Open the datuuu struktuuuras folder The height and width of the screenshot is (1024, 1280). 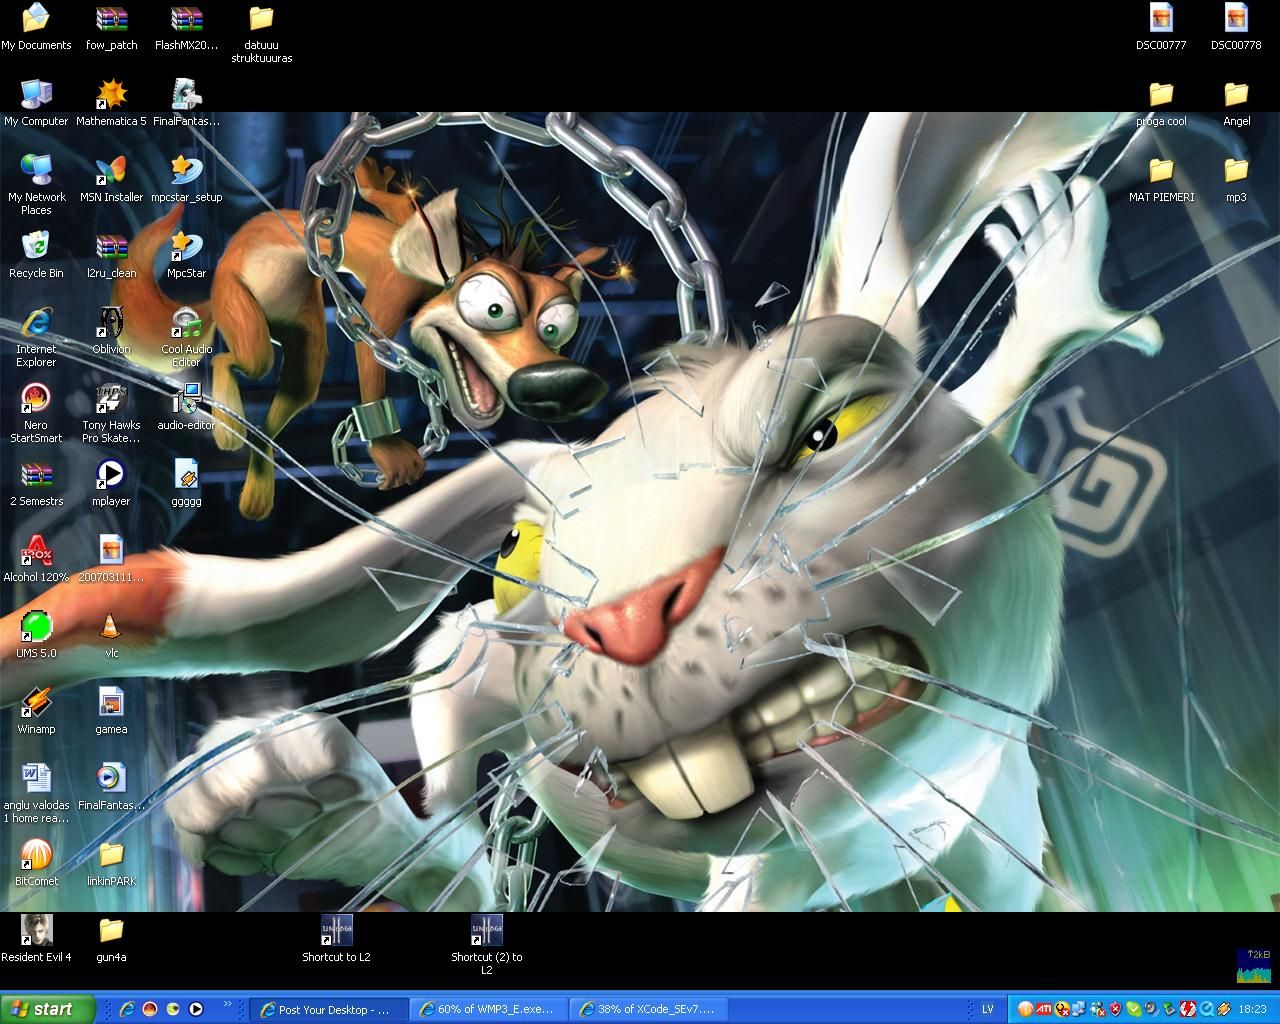pos(261,33)
